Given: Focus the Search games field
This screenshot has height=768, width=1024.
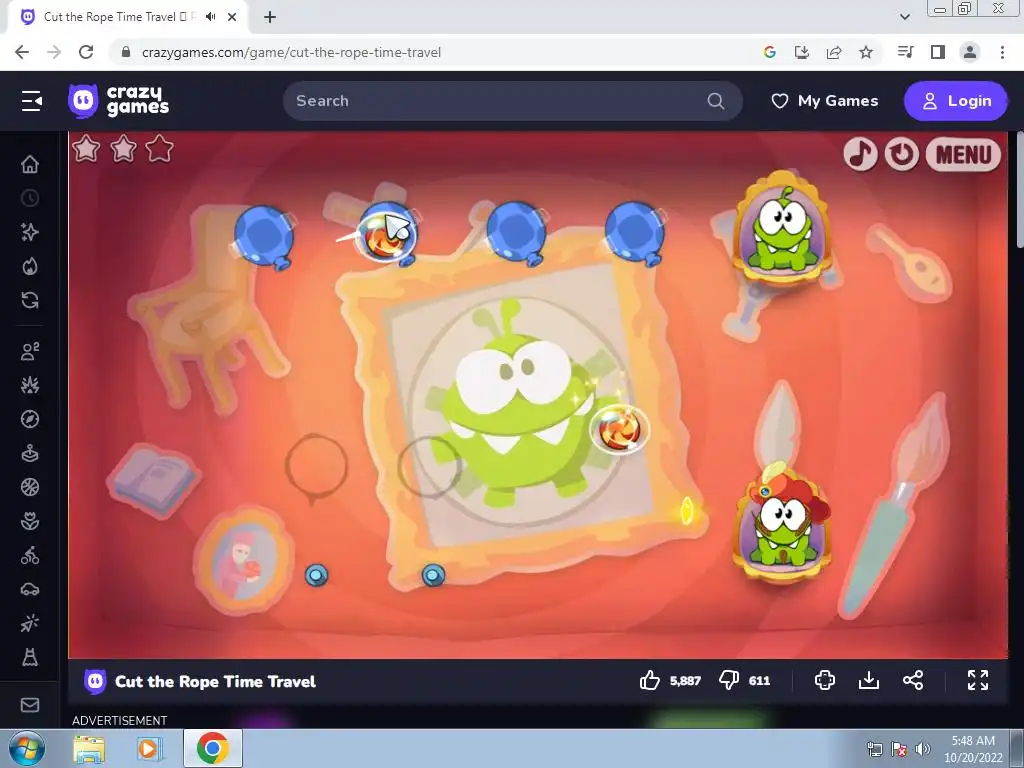Looking at the screenshot, I should pos(513,101).
